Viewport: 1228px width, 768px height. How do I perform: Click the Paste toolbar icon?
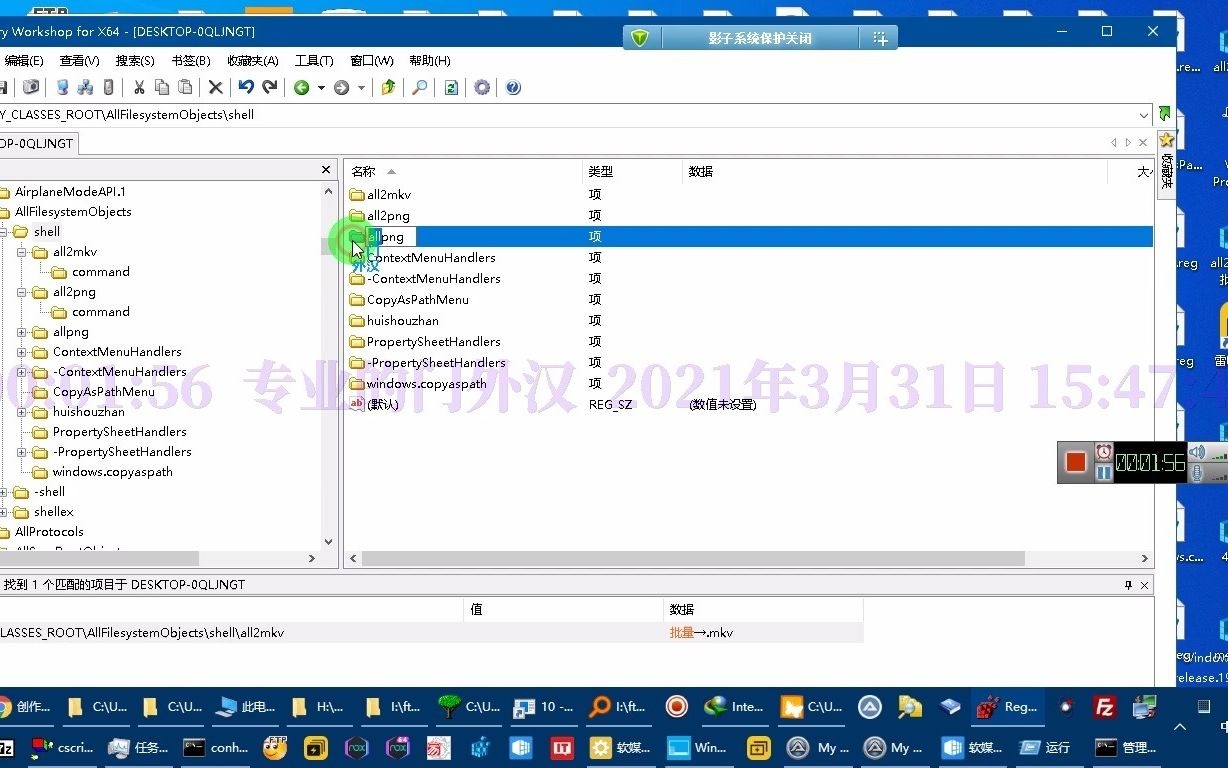coord(185,87)
